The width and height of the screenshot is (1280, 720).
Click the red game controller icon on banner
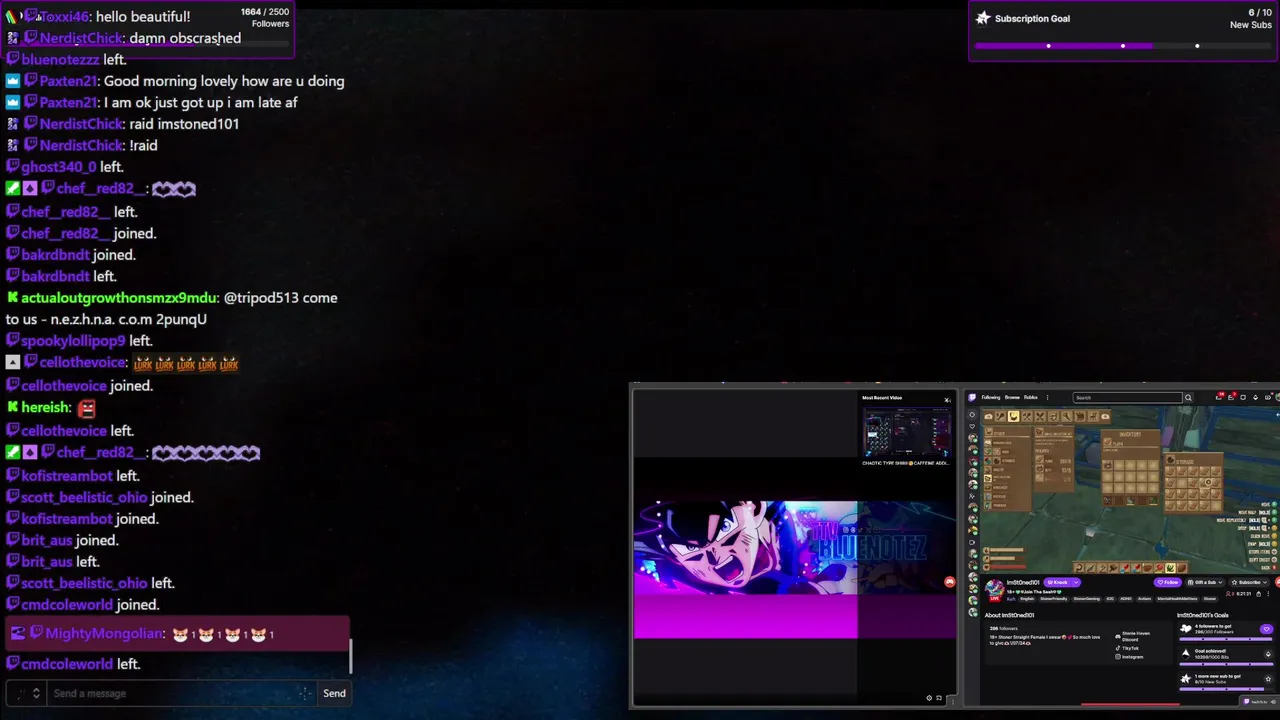pos(950,582)
